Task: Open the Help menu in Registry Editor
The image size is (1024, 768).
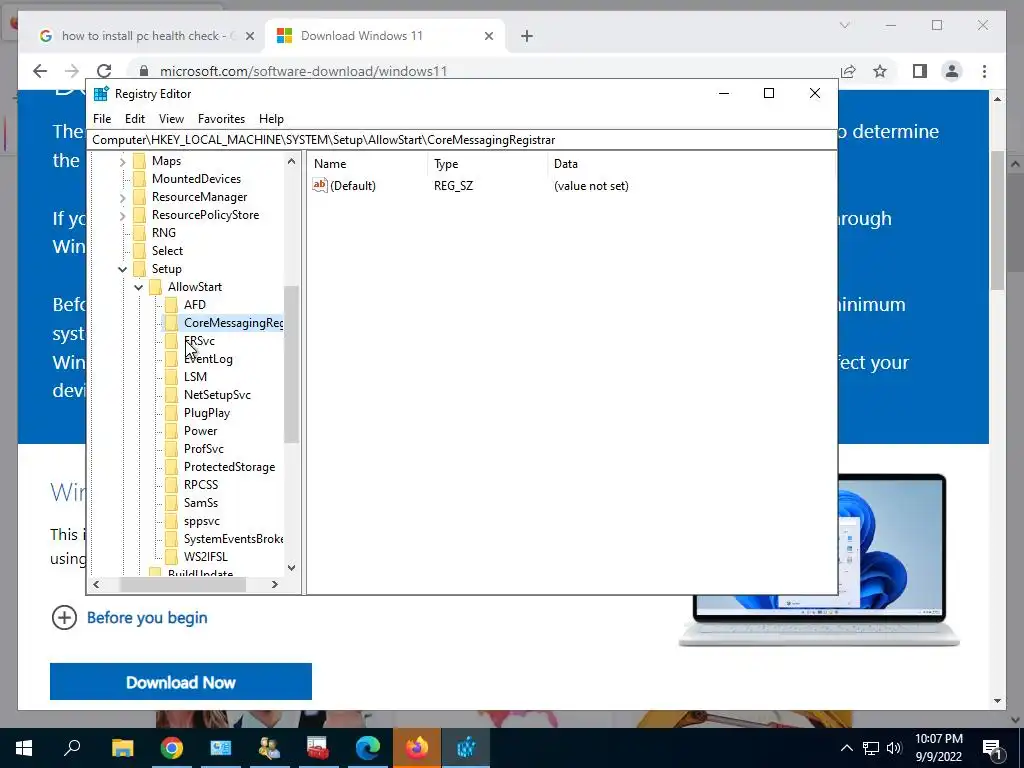Action: (x=271, y=119)
